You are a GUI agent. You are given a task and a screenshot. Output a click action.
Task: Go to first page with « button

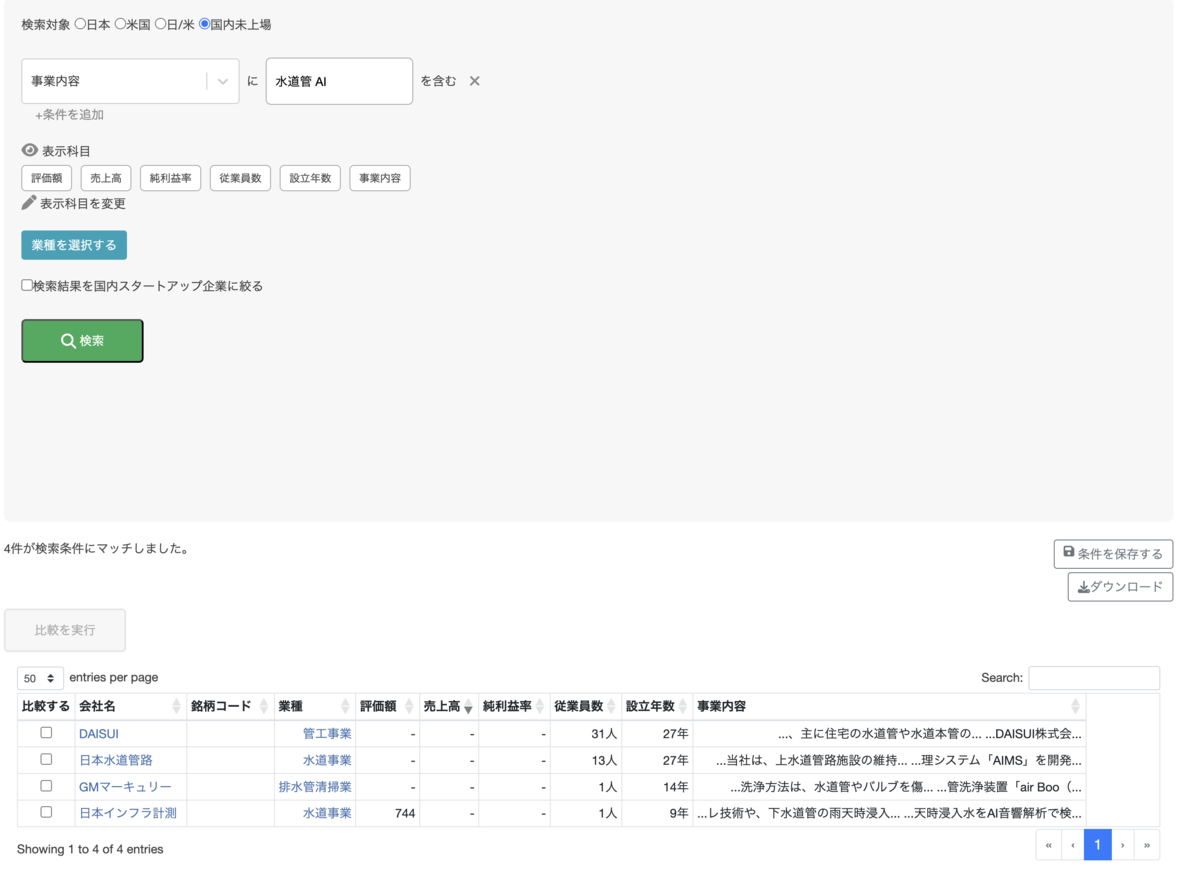[x=1048, y=845]
